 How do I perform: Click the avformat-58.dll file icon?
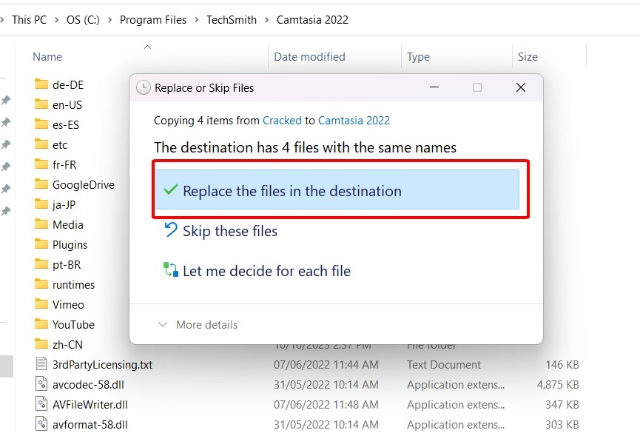[41, 424]
